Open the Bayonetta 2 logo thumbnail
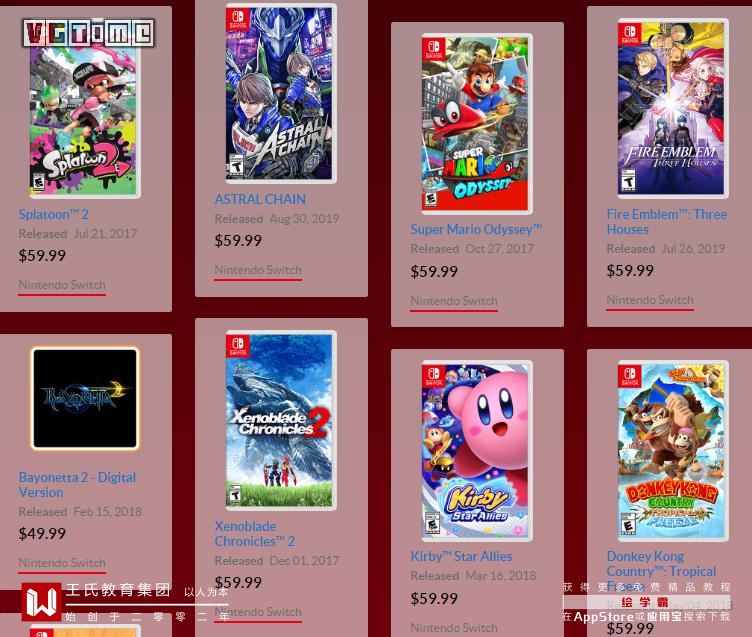 (85, 399)
